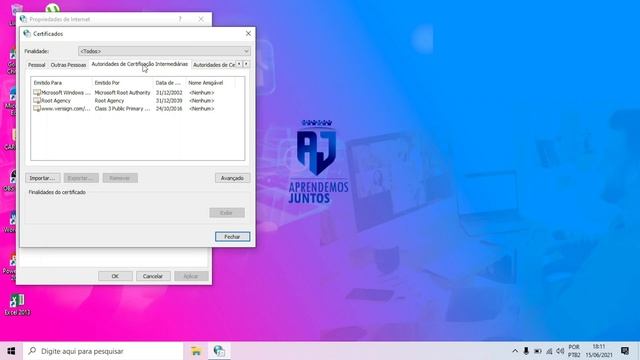Open the partially visible Autoridades de Ce... tab

[213, 65]
